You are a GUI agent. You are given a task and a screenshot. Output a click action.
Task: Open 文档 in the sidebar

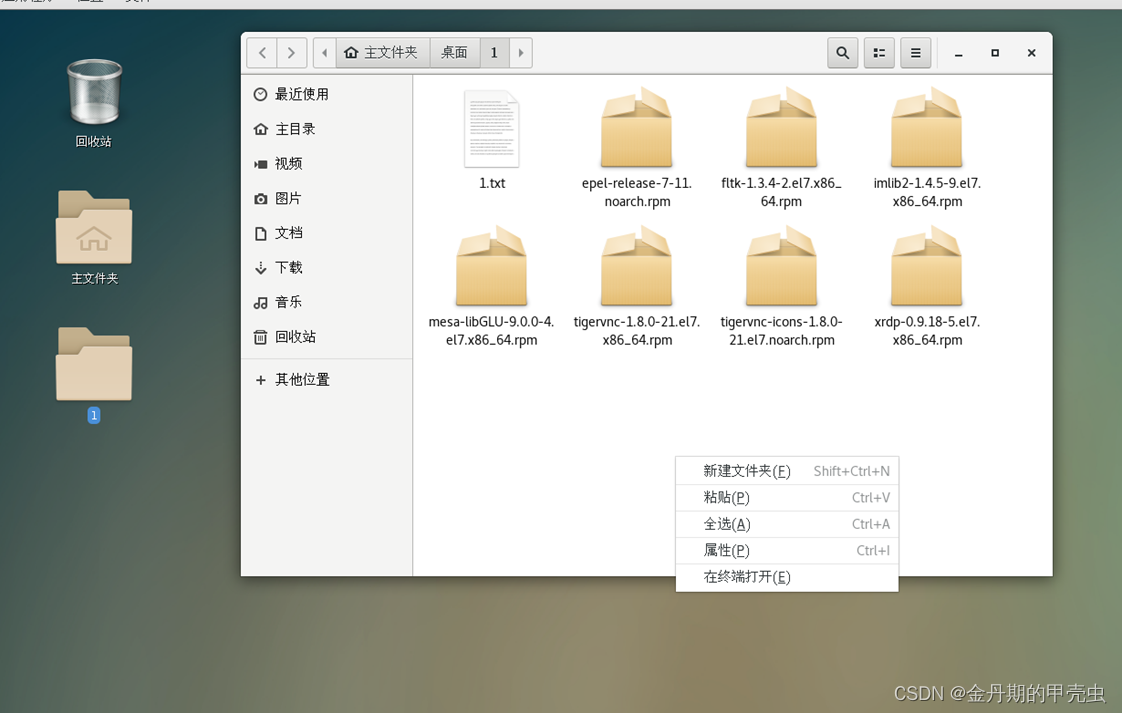[326, 233]
